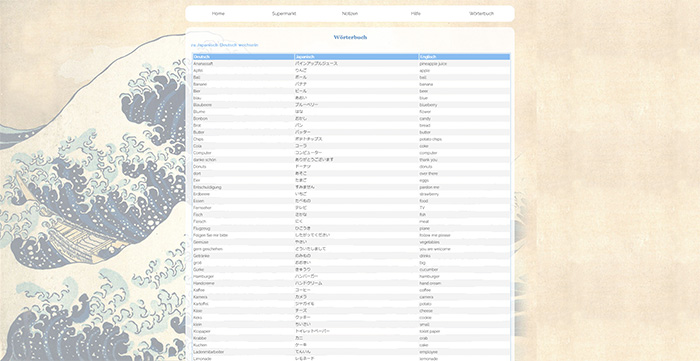The height and width of the screenshot is (361, 700).
Task: Click the English word 'employee'
Action: click(x=428, y=352)
